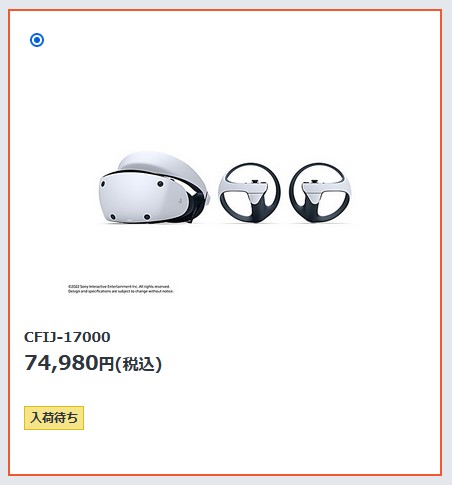Click the 74,980 price figure

(61, 363)
